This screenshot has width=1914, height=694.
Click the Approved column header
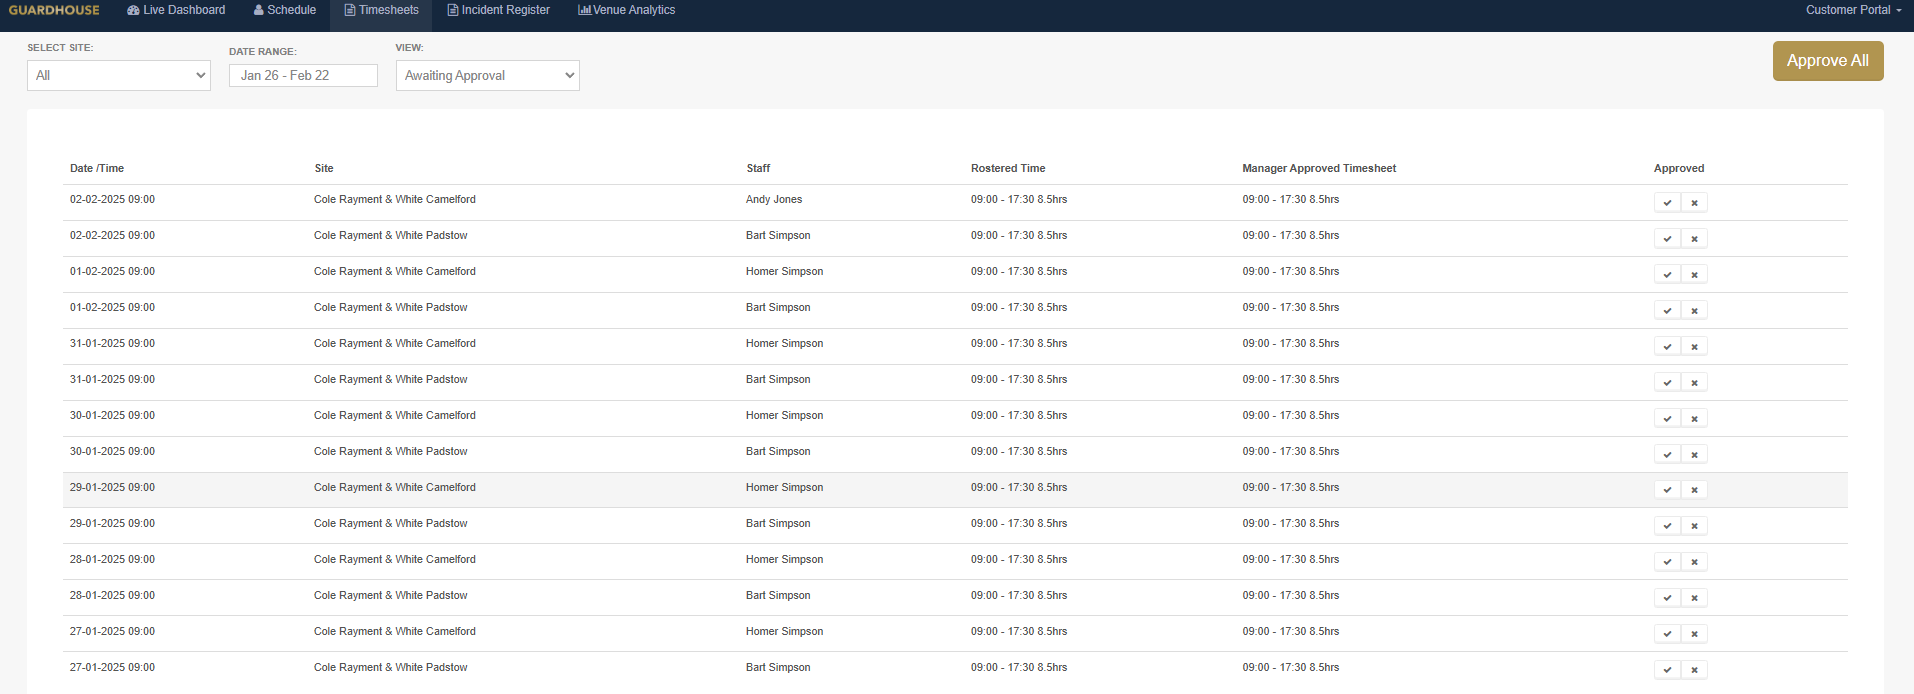click(x=1679, y=168)
